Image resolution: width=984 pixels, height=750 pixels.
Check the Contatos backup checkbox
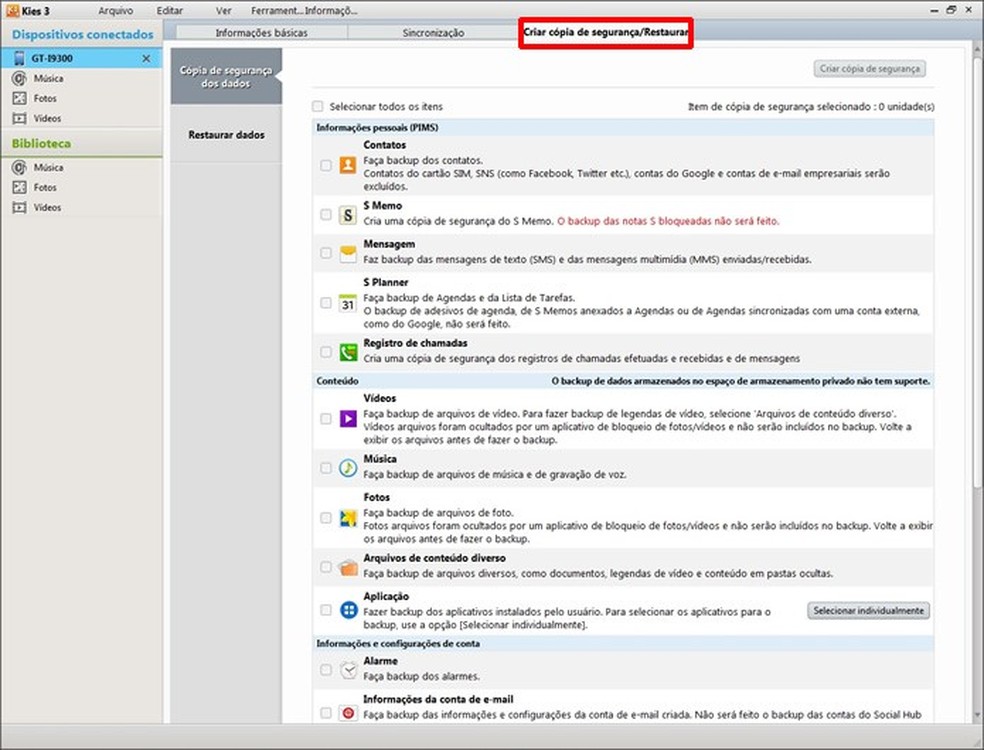[x=325, y=165]
